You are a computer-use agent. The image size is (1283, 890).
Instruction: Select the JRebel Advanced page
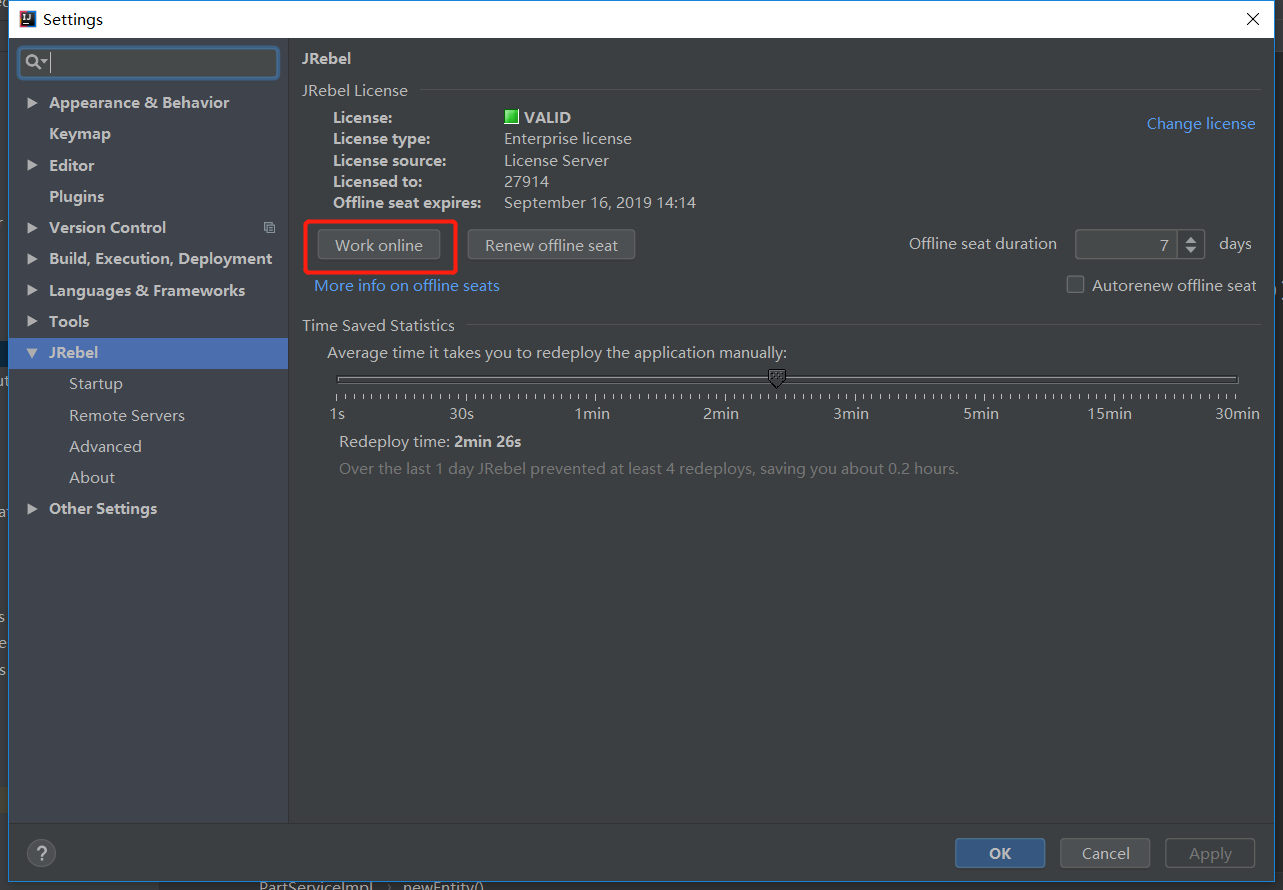[105, 446]
